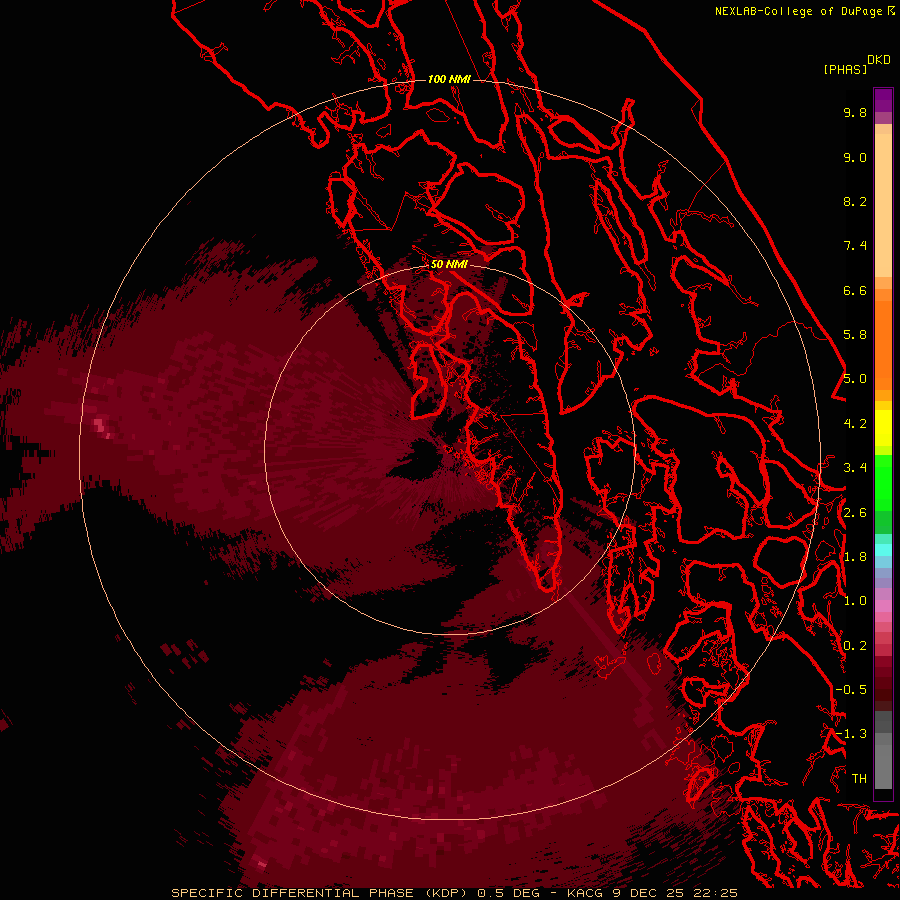This screenshot has height=900, width=900.
Task: Click the 0.2 scale value
Action: pos(855,646)
